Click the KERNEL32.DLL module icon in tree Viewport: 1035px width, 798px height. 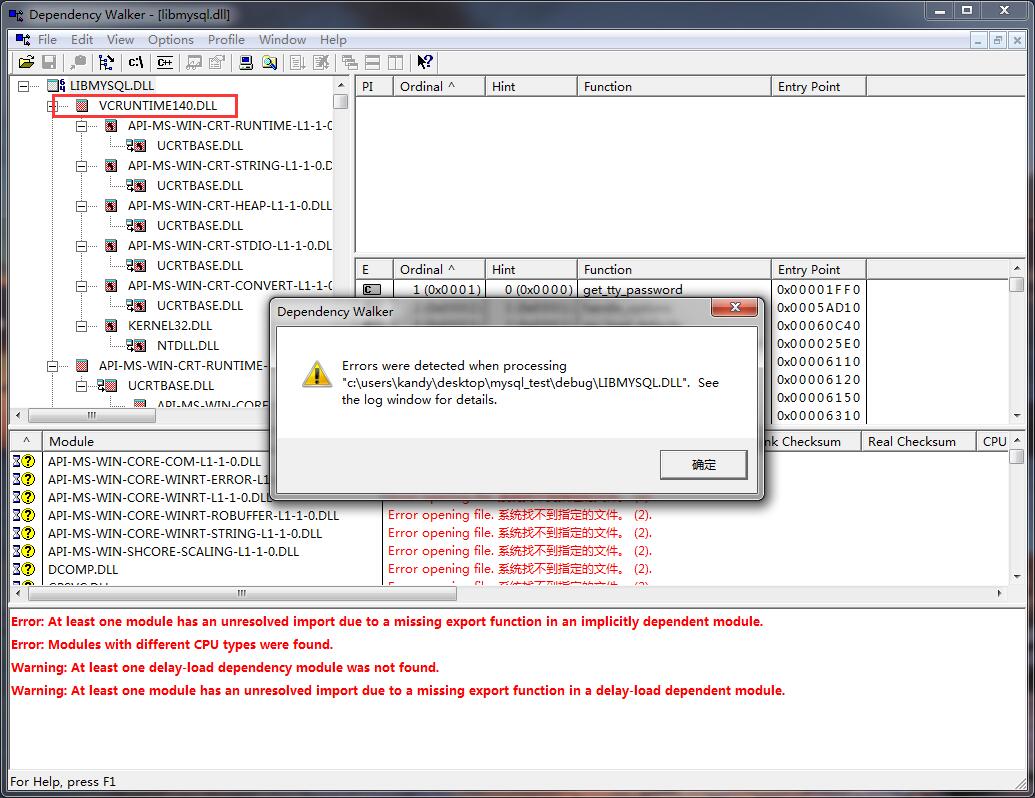[111, 325]
